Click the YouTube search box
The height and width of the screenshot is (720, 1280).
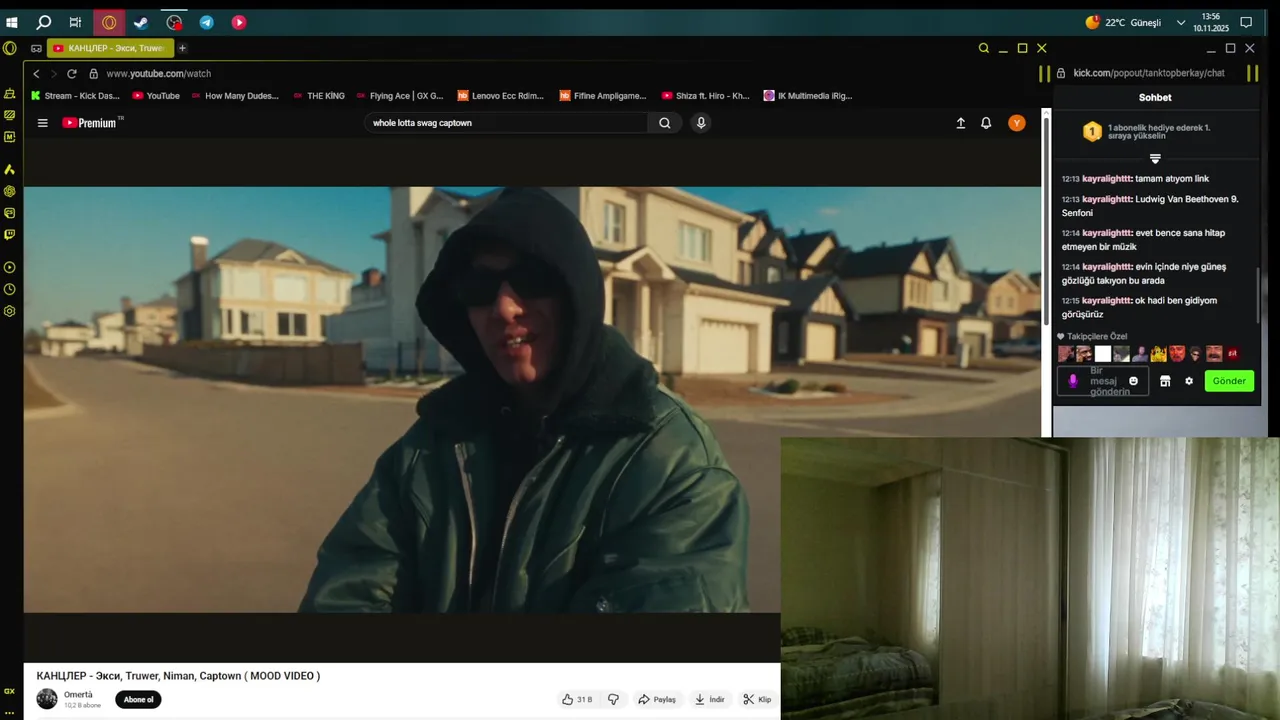tap(505, 123)
